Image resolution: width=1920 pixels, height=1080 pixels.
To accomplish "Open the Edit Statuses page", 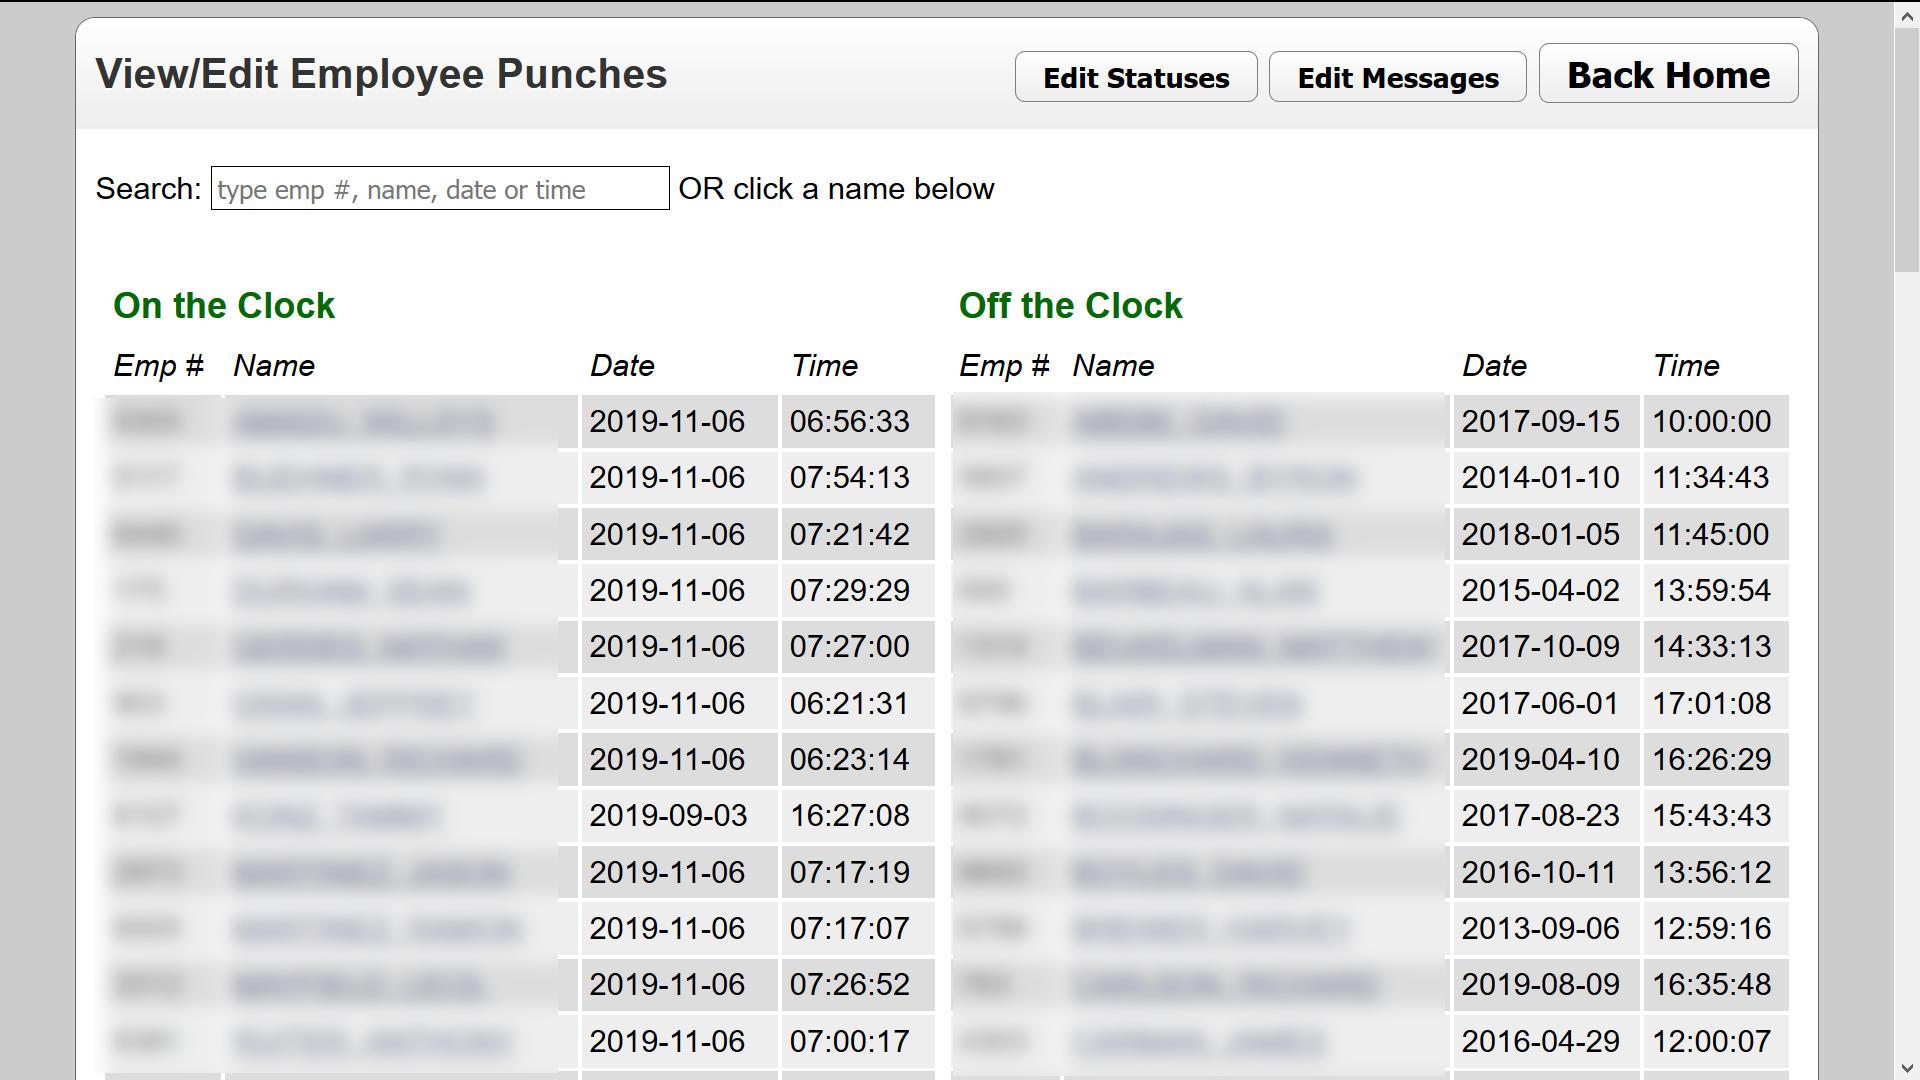I will pos(1136,77).
